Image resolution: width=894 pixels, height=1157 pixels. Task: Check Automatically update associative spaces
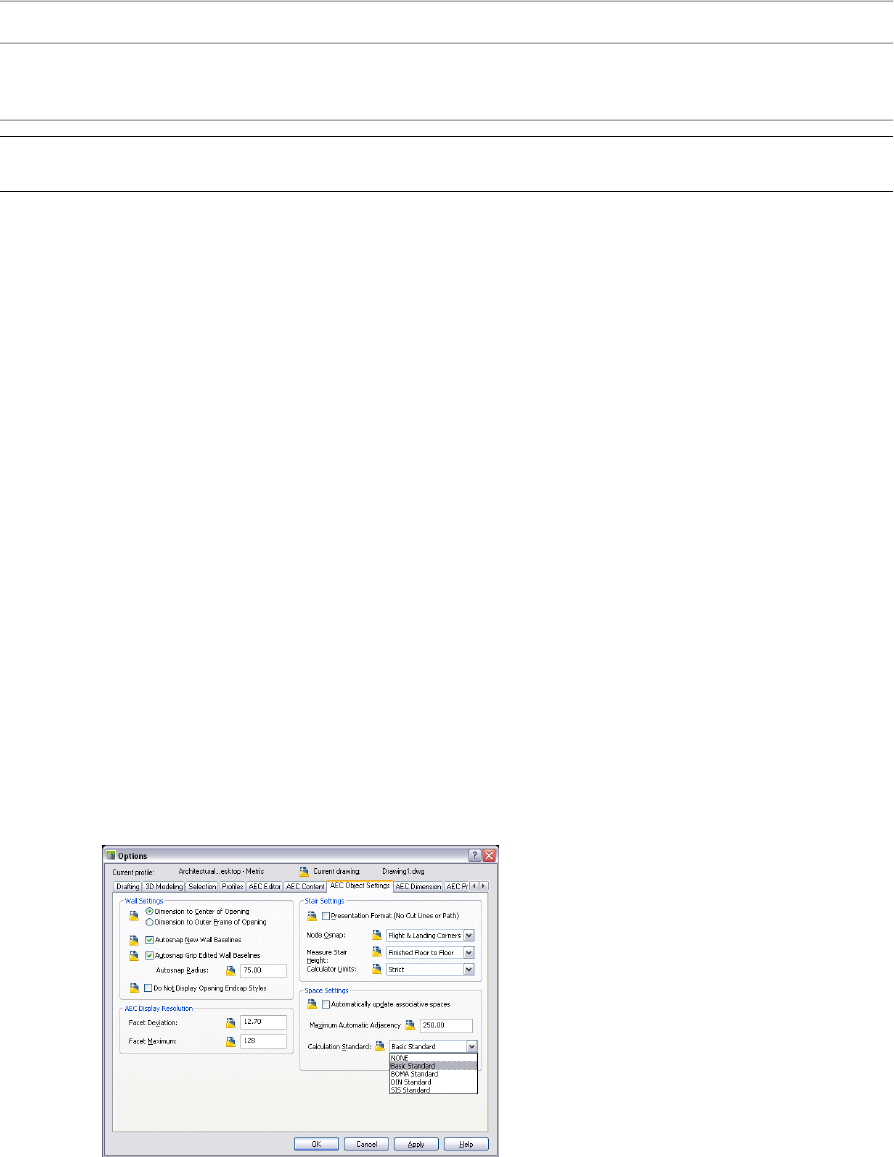tap(326, 1004)
